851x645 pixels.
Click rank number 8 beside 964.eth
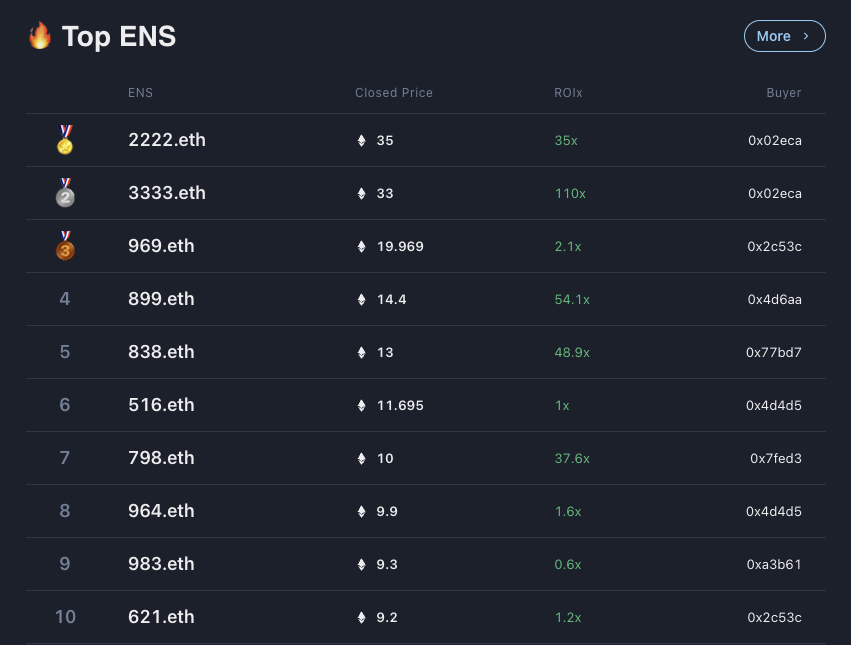(65, 511)
